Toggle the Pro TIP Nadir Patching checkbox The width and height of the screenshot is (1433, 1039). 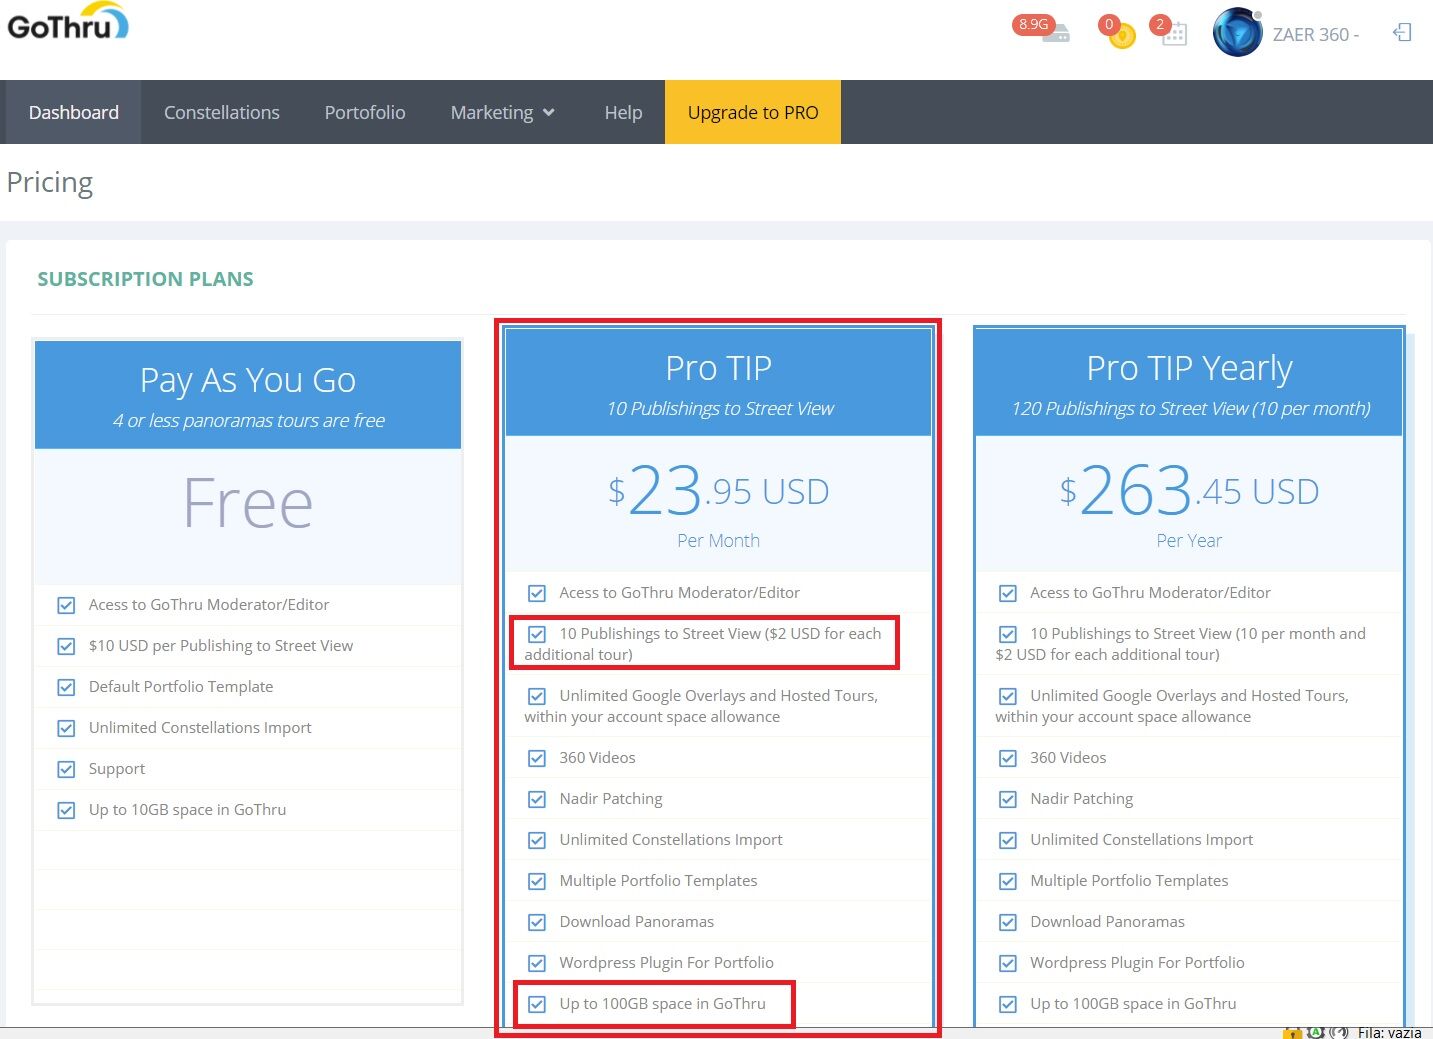[537, 799]
